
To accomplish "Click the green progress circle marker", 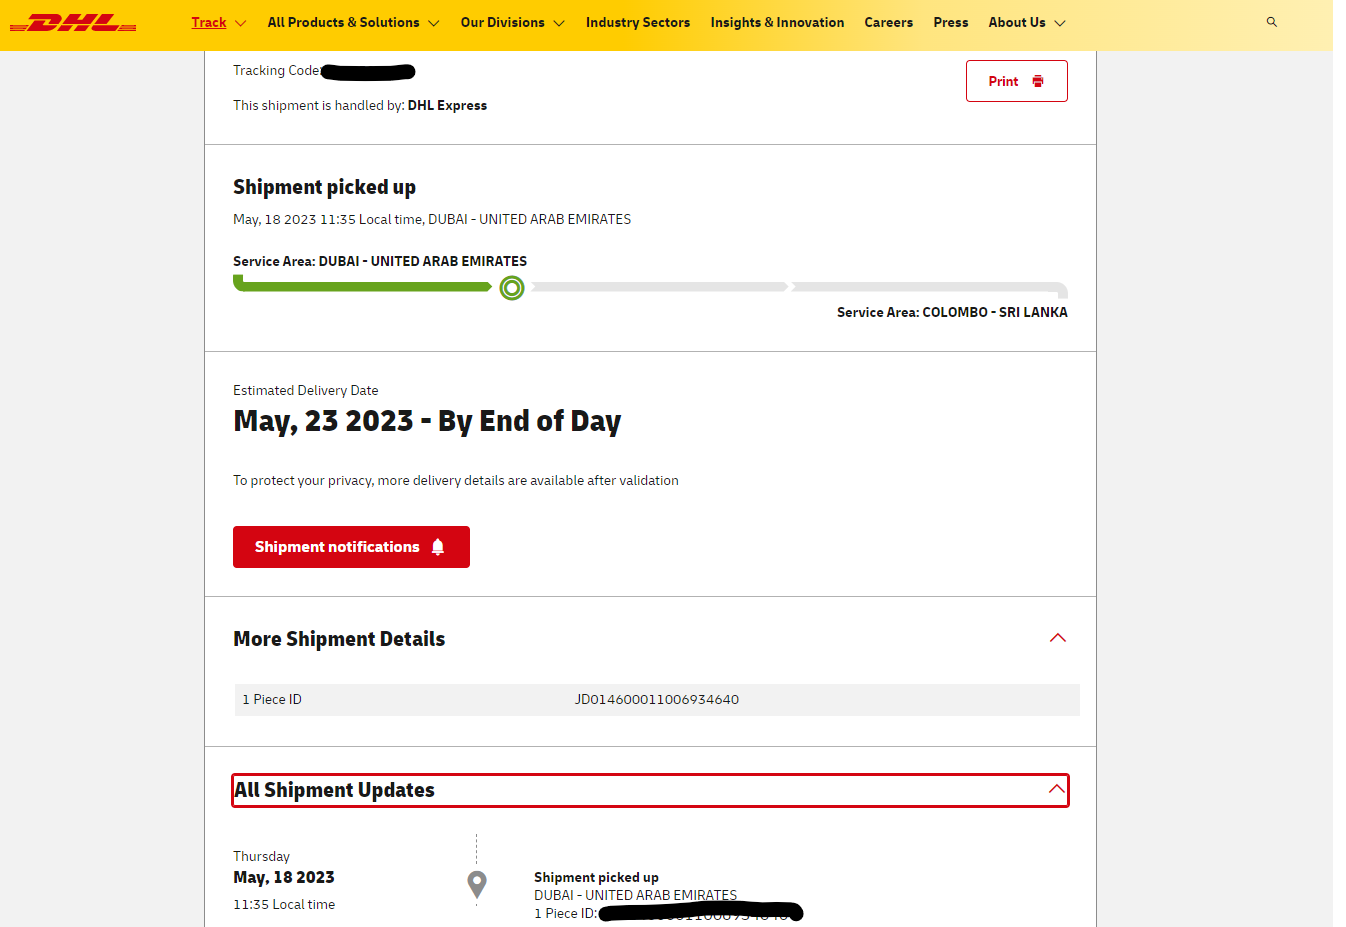I will point(512,288).
